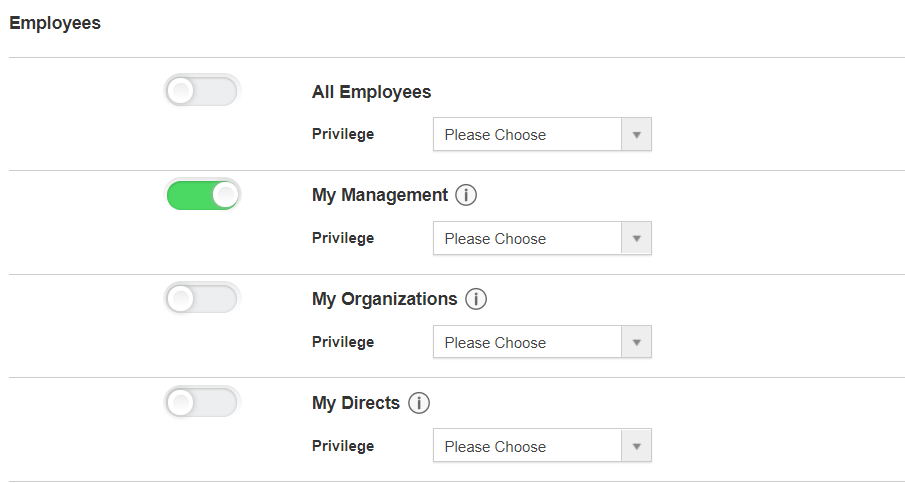
Task: Select the My Organizations label text
Action: (x=384, y=299)
